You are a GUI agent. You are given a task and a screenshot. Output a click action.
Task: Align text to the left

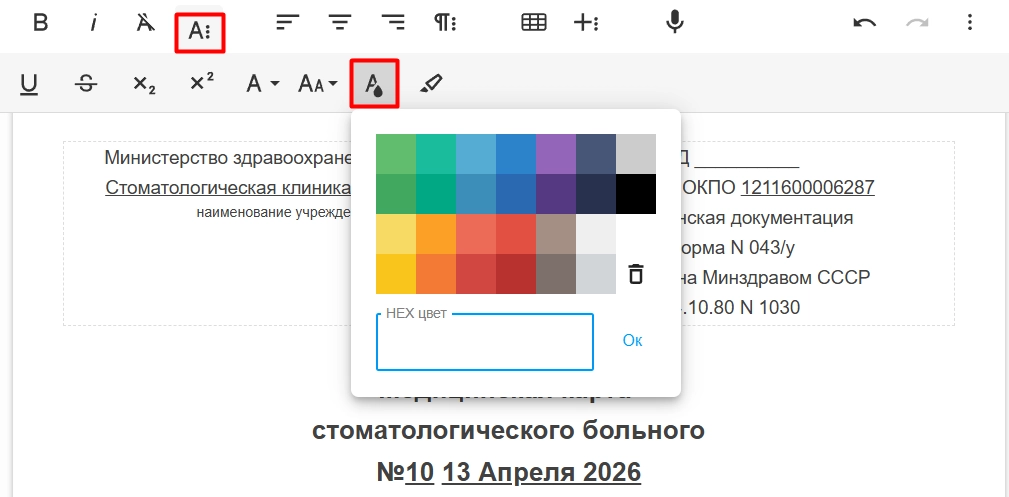[288, 23]
